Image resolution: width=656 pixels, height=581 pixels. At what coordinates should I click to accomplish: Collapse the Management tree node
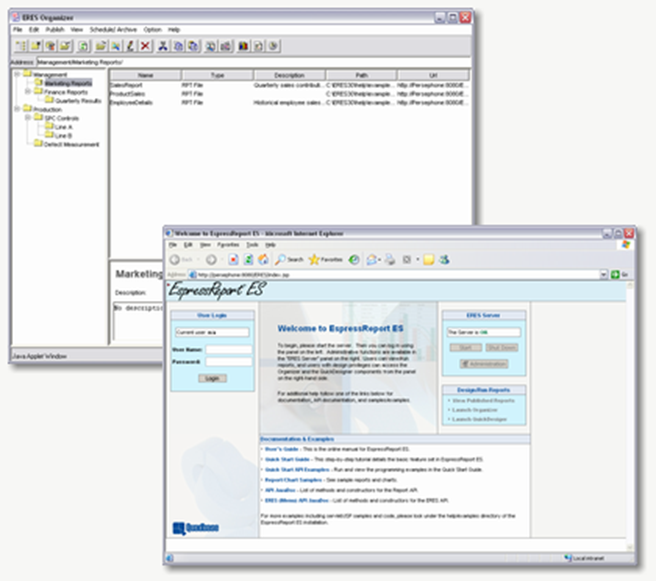coord(17,75)
